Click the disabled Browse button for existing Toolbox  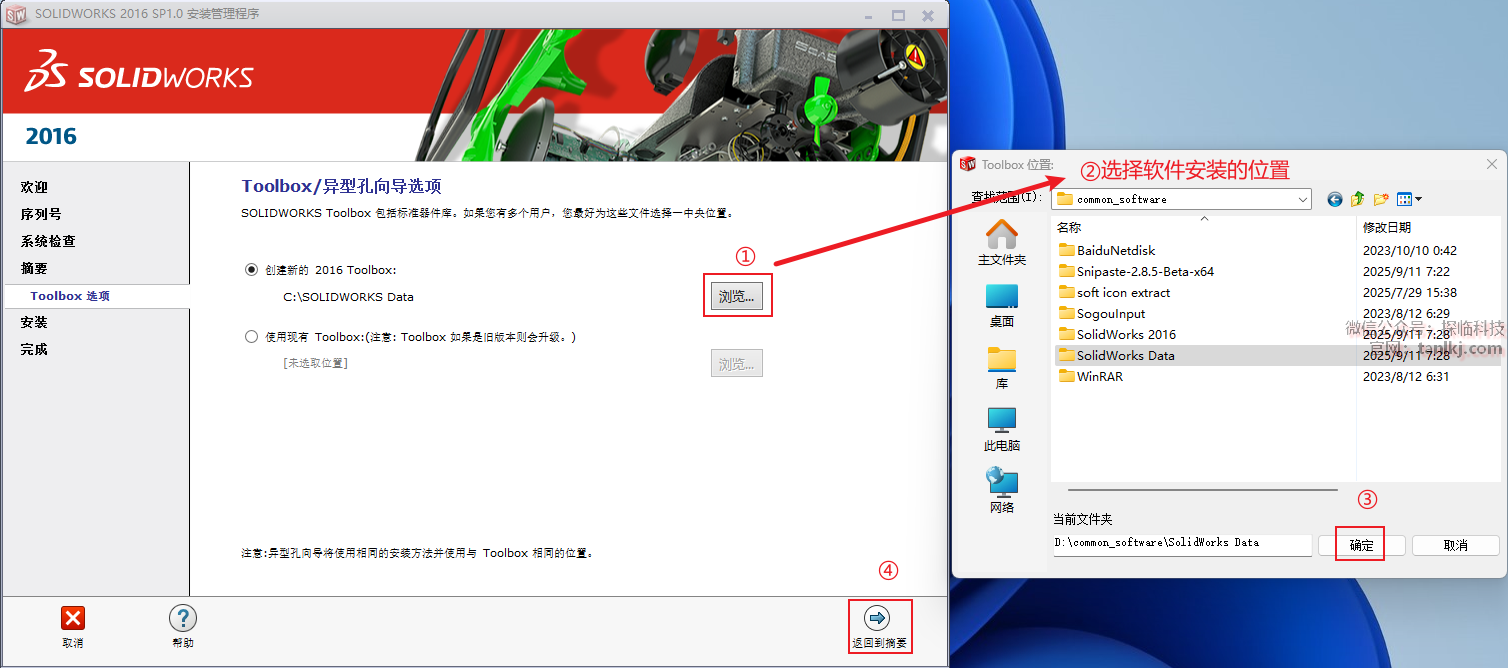coord(737,364)
